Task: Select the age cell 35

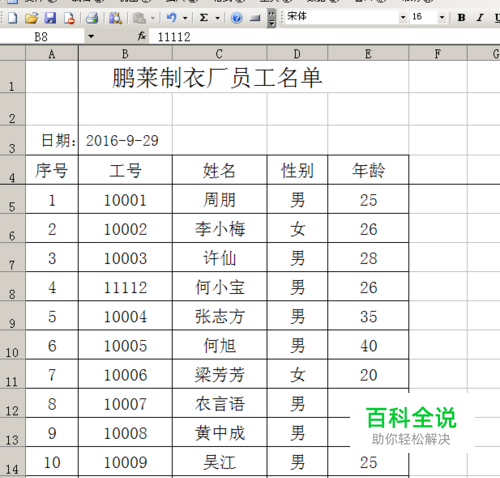Action: pyautogui.click(x=368, y=316)
